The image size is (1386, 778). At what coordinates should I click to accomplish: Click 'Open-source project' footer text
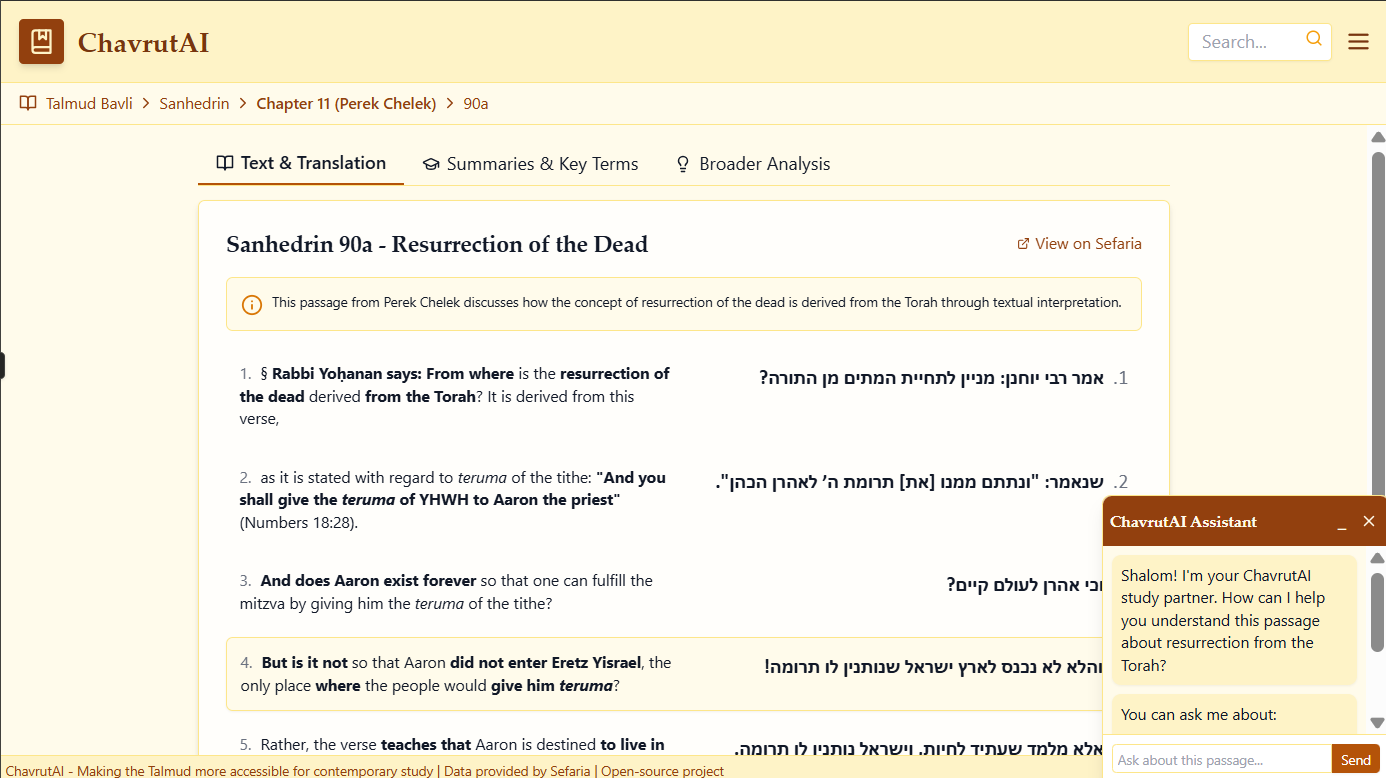pyautogui.click(x=662, y=771)
